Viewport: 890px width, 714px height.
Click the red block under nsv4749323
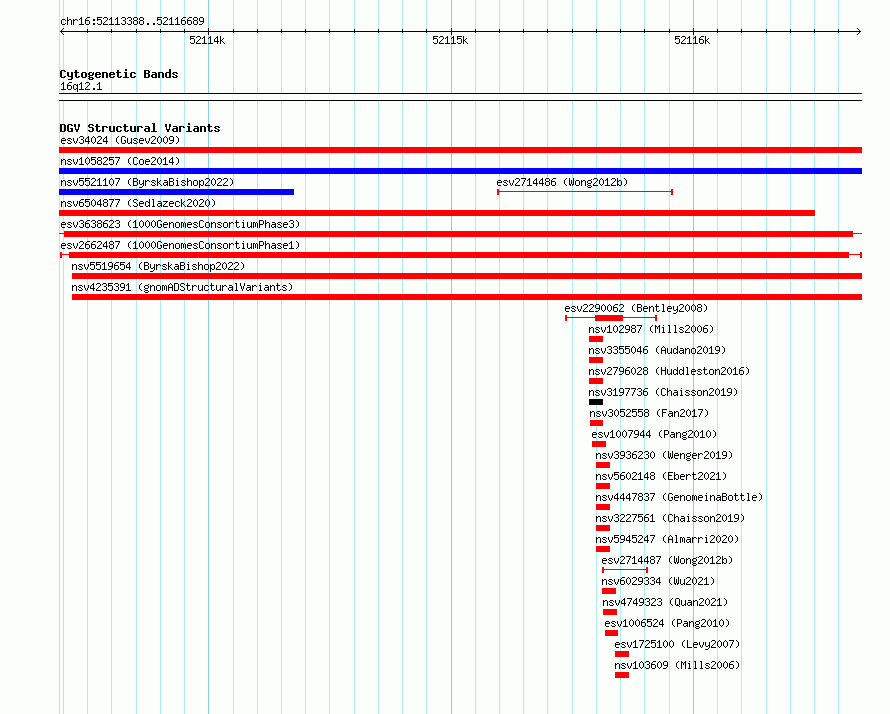610,612
